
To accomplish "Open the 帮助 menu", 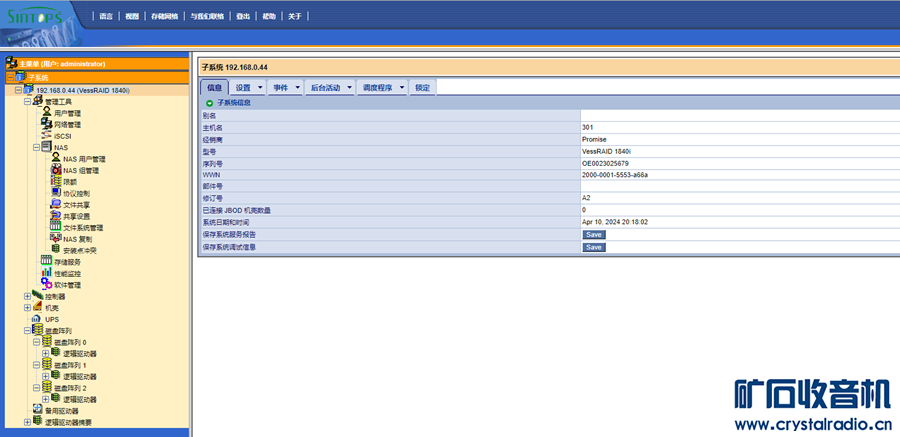I will click(x=269, y=17).
